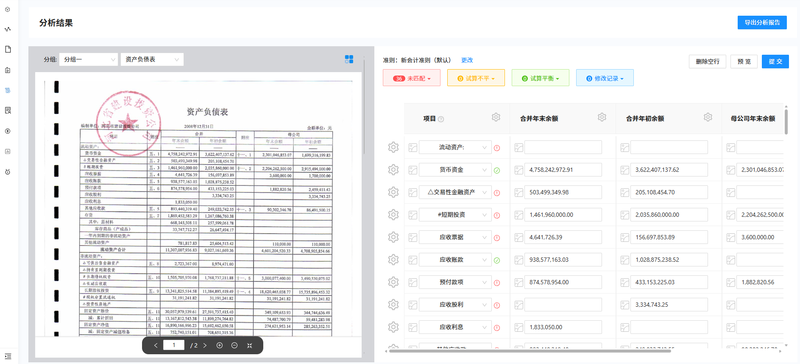Go to previous page in document viewer
800x364 pixels.
click(x=156, y=346)
